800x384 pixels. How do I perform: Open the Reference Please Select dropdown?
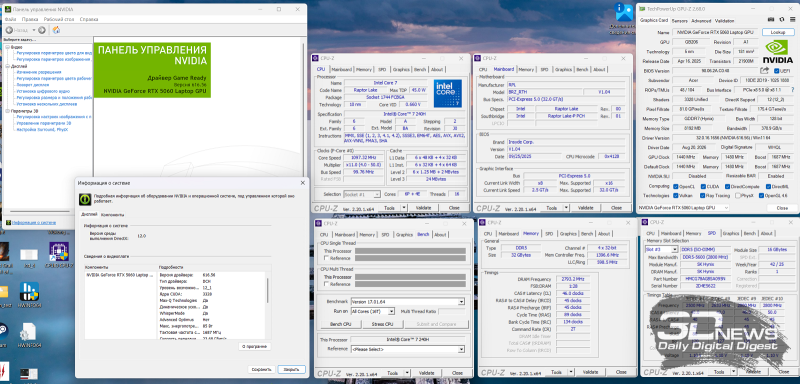click(x=408, y=349)
